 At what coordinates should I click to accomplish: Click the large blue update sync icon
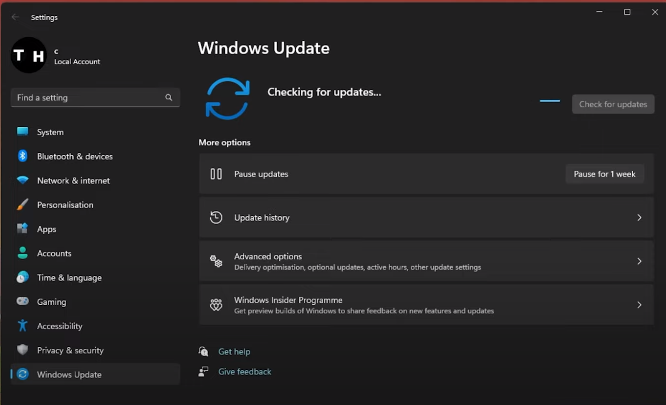228,98
